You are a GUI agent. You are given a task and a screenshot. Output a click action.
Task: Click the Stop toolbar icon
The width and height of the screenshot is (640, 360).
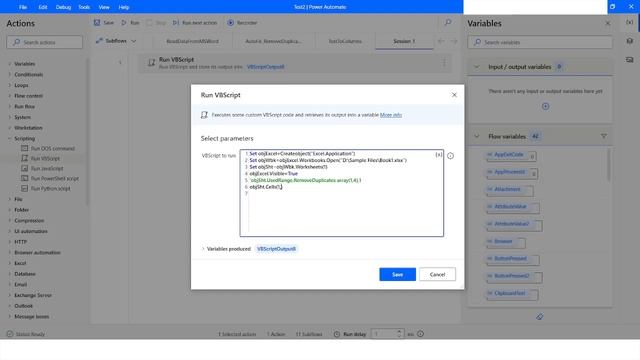156,23
